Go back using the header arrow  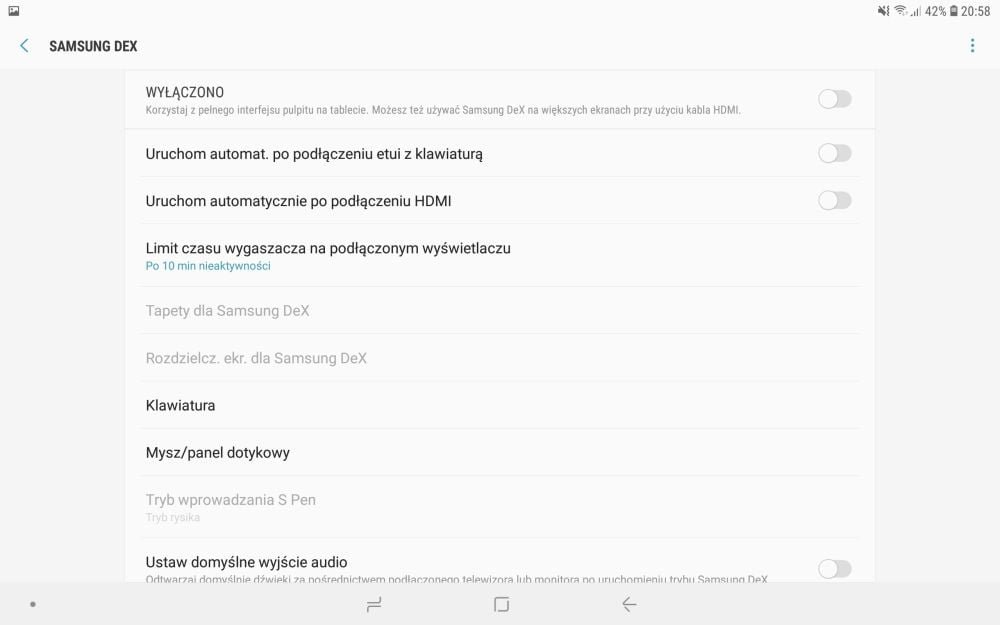(x=24, y=45)
